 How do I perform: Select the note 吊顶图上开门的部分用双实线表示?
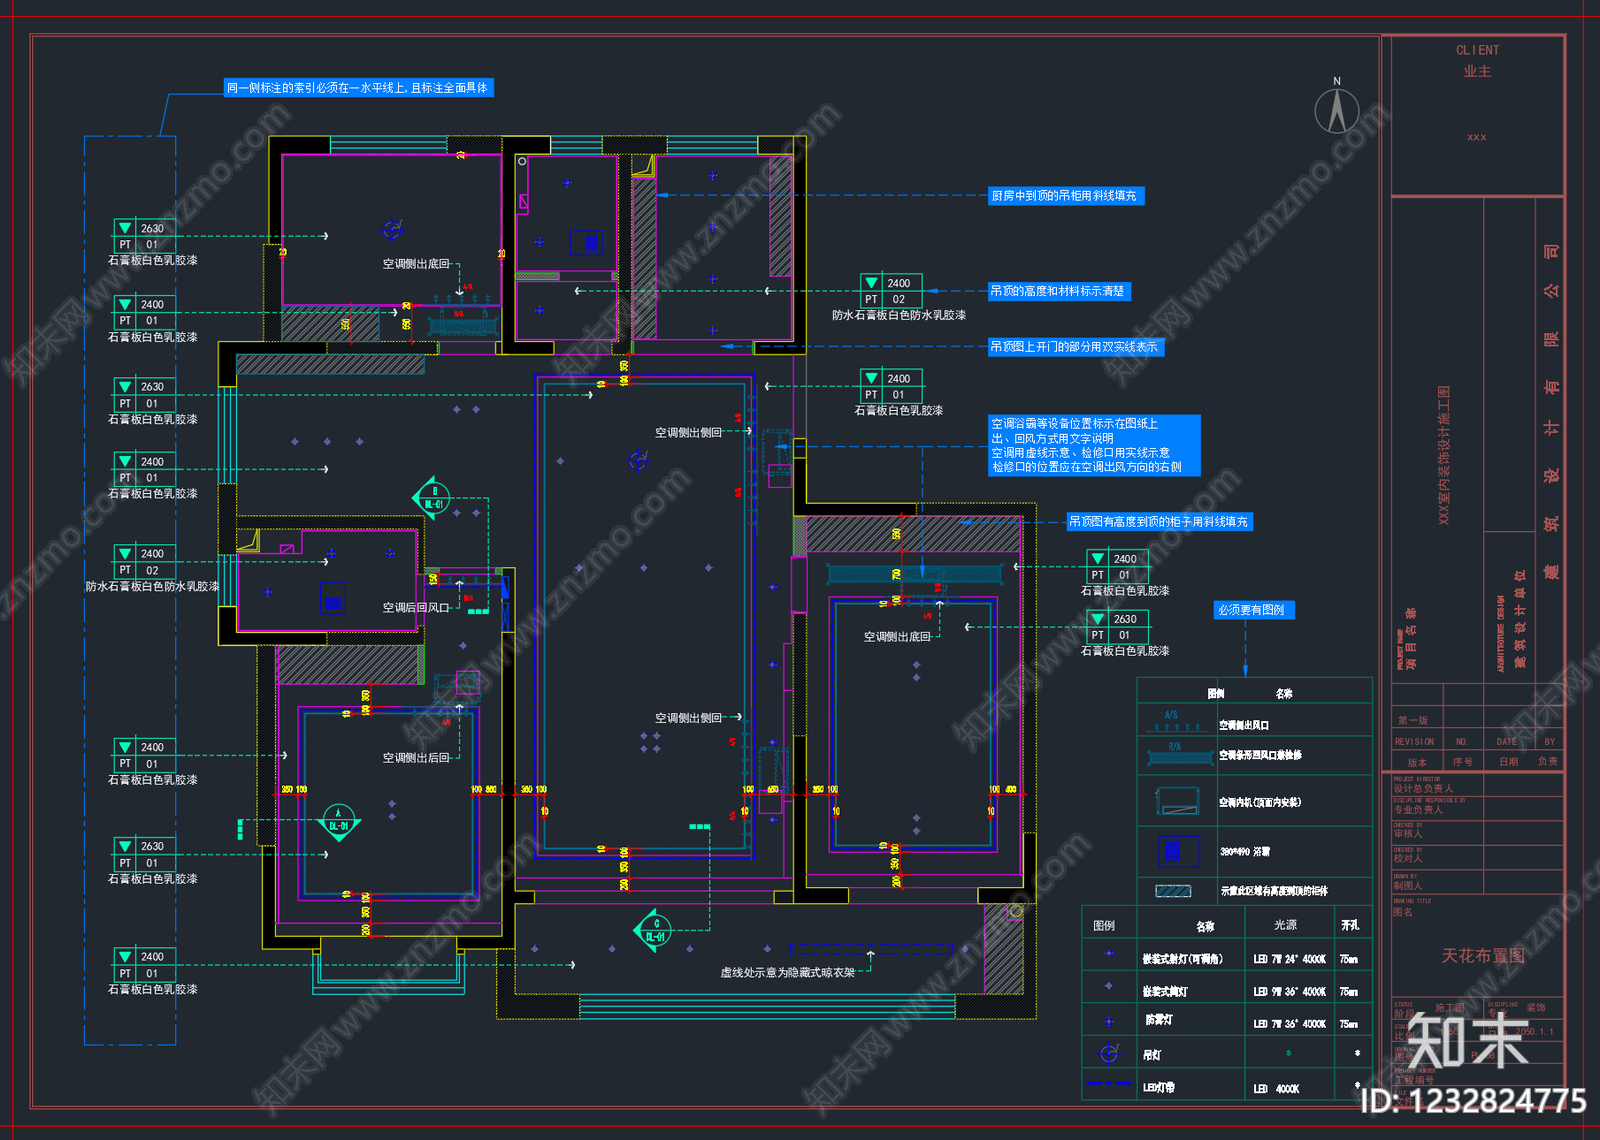click(1076, 347)
